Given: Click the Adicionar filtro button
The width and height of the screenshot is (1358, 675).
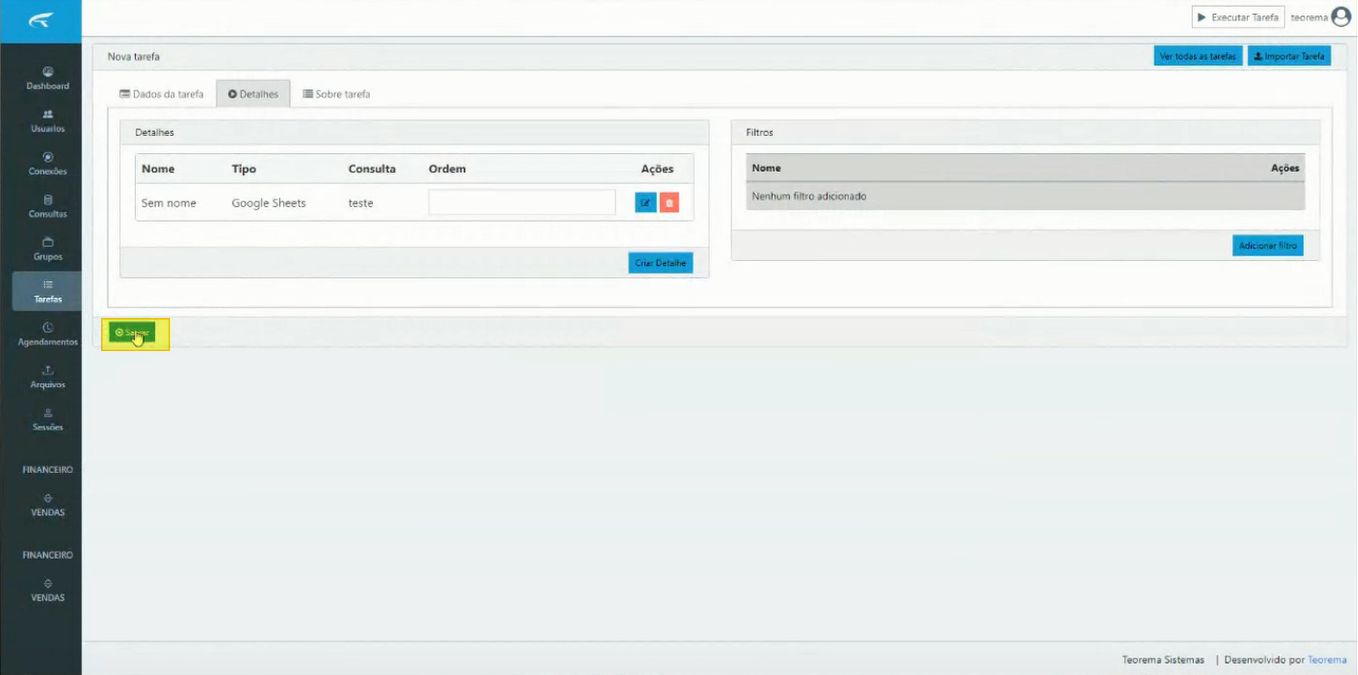Looking at the screenshot, I should 1268,245.
